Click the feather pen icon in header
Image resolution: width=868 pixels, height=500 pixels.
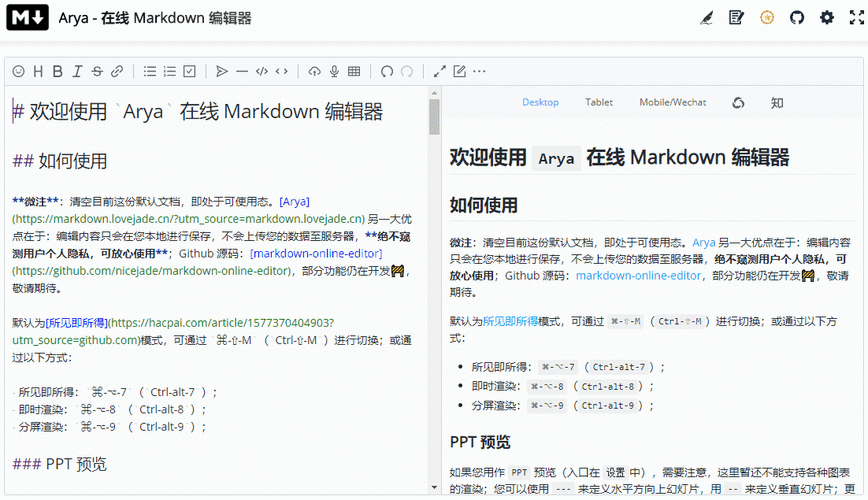pos(706,18)
